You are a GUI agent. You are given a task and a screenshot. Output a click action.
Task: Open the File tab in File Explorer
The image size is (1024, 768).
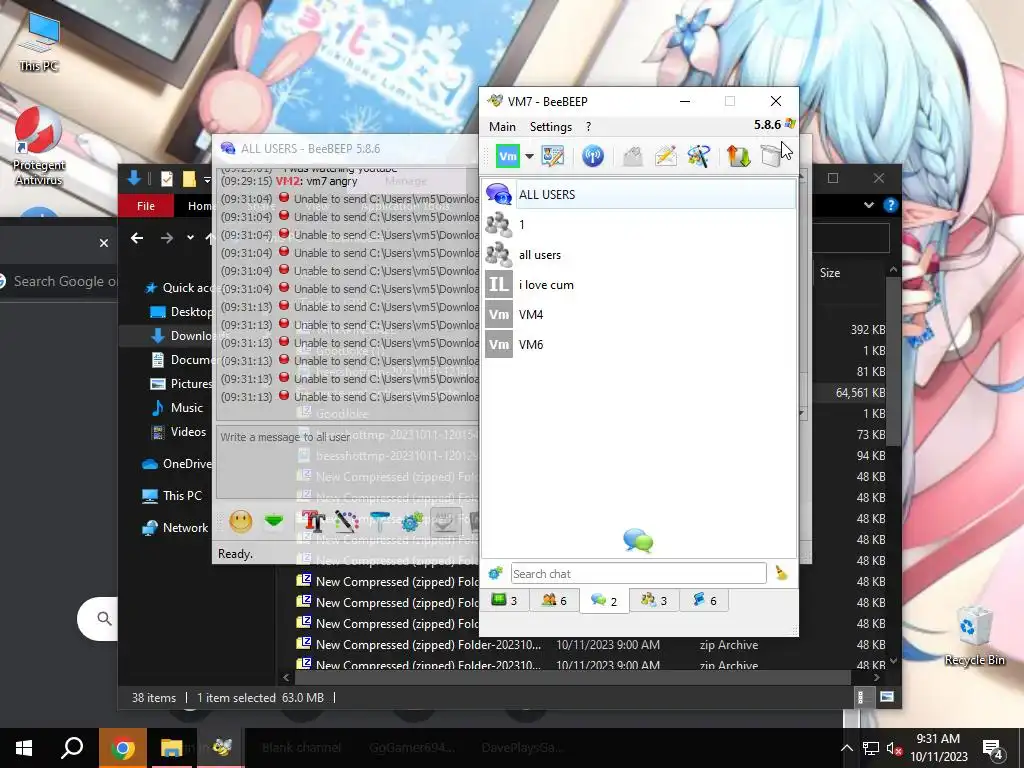click(146, 206)
